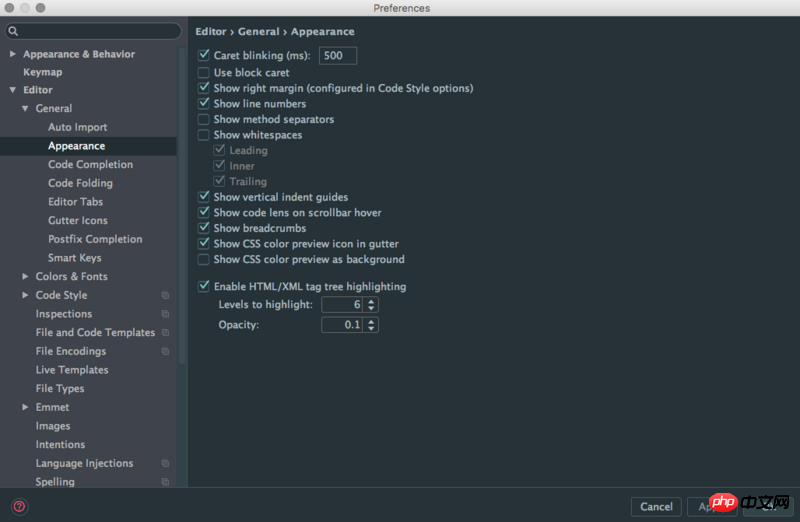This screenshot has height=522, width=800.
Task: Toggle the Trailing whitespace checkbox
Action: (219, 181)
